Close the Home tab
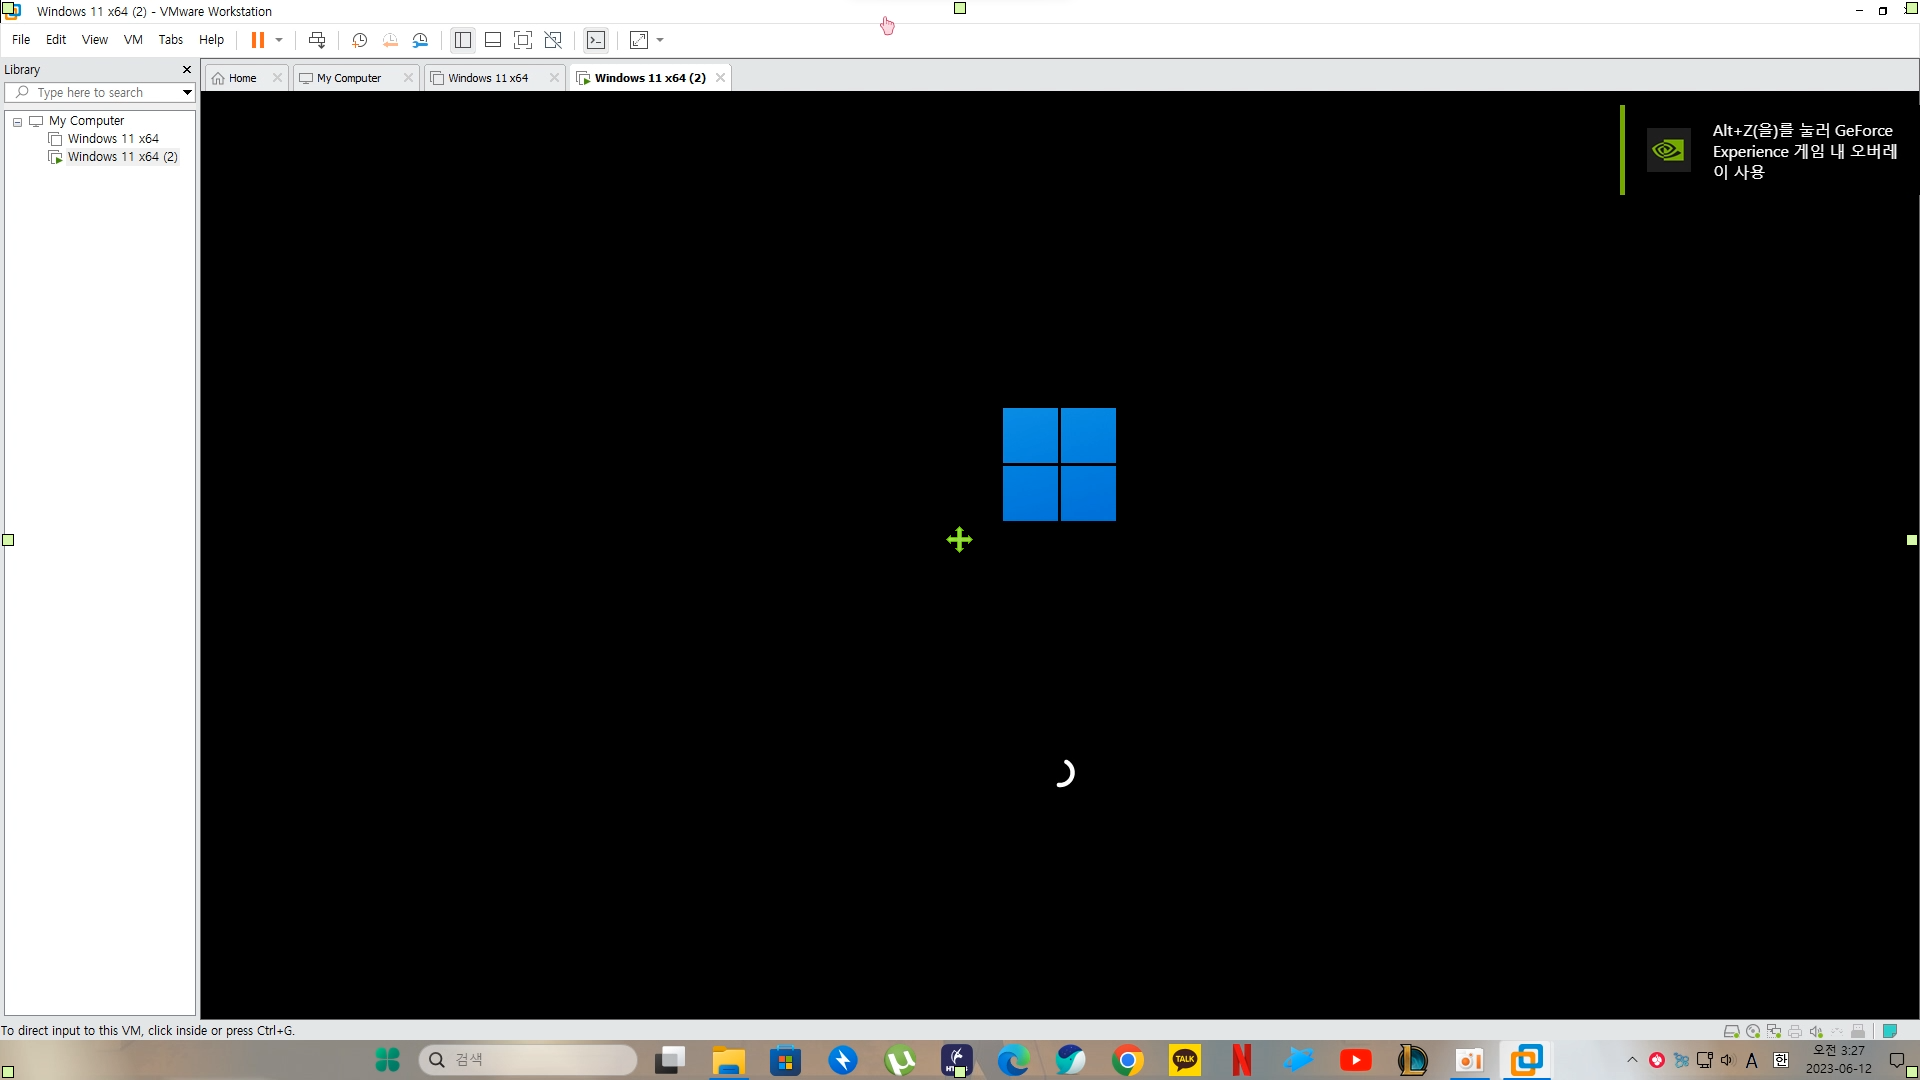 (277, 78)
